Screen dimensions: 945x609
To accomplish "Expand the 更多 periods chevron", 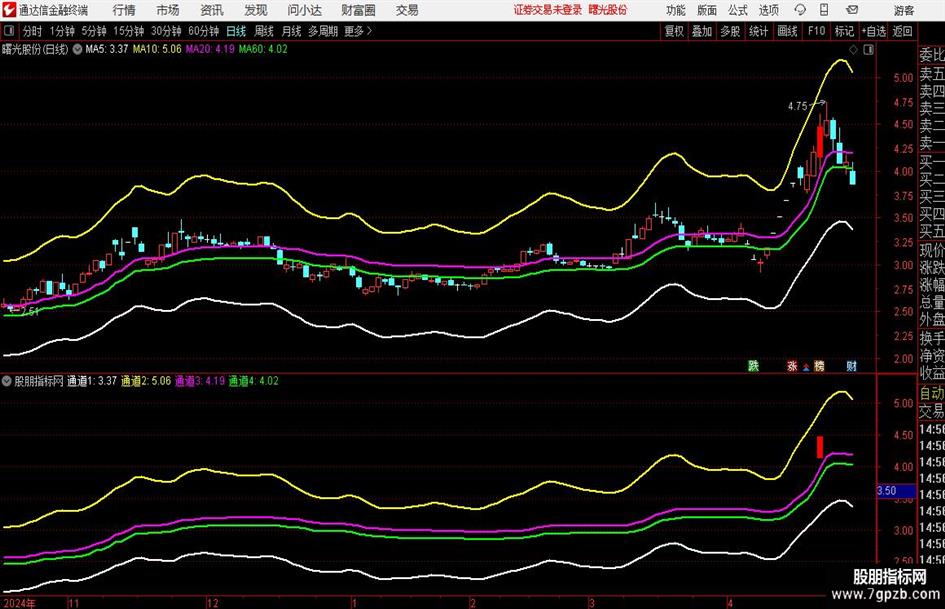I will click(x=369, y=31).
